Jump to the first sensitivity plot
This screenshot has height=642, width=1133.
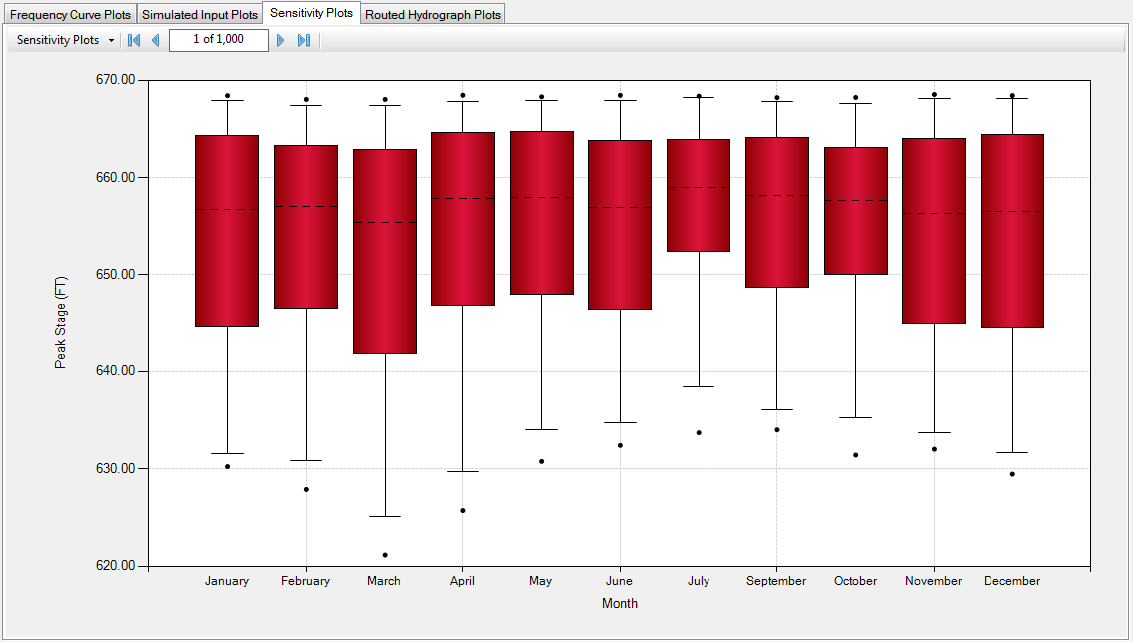point(133,40)
